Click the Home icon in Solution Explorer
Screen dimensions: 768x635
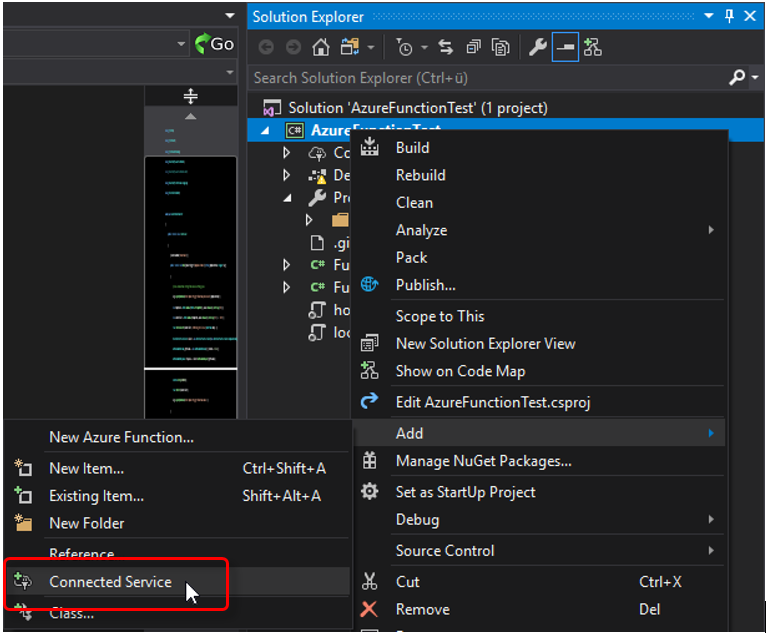(320, 47)
